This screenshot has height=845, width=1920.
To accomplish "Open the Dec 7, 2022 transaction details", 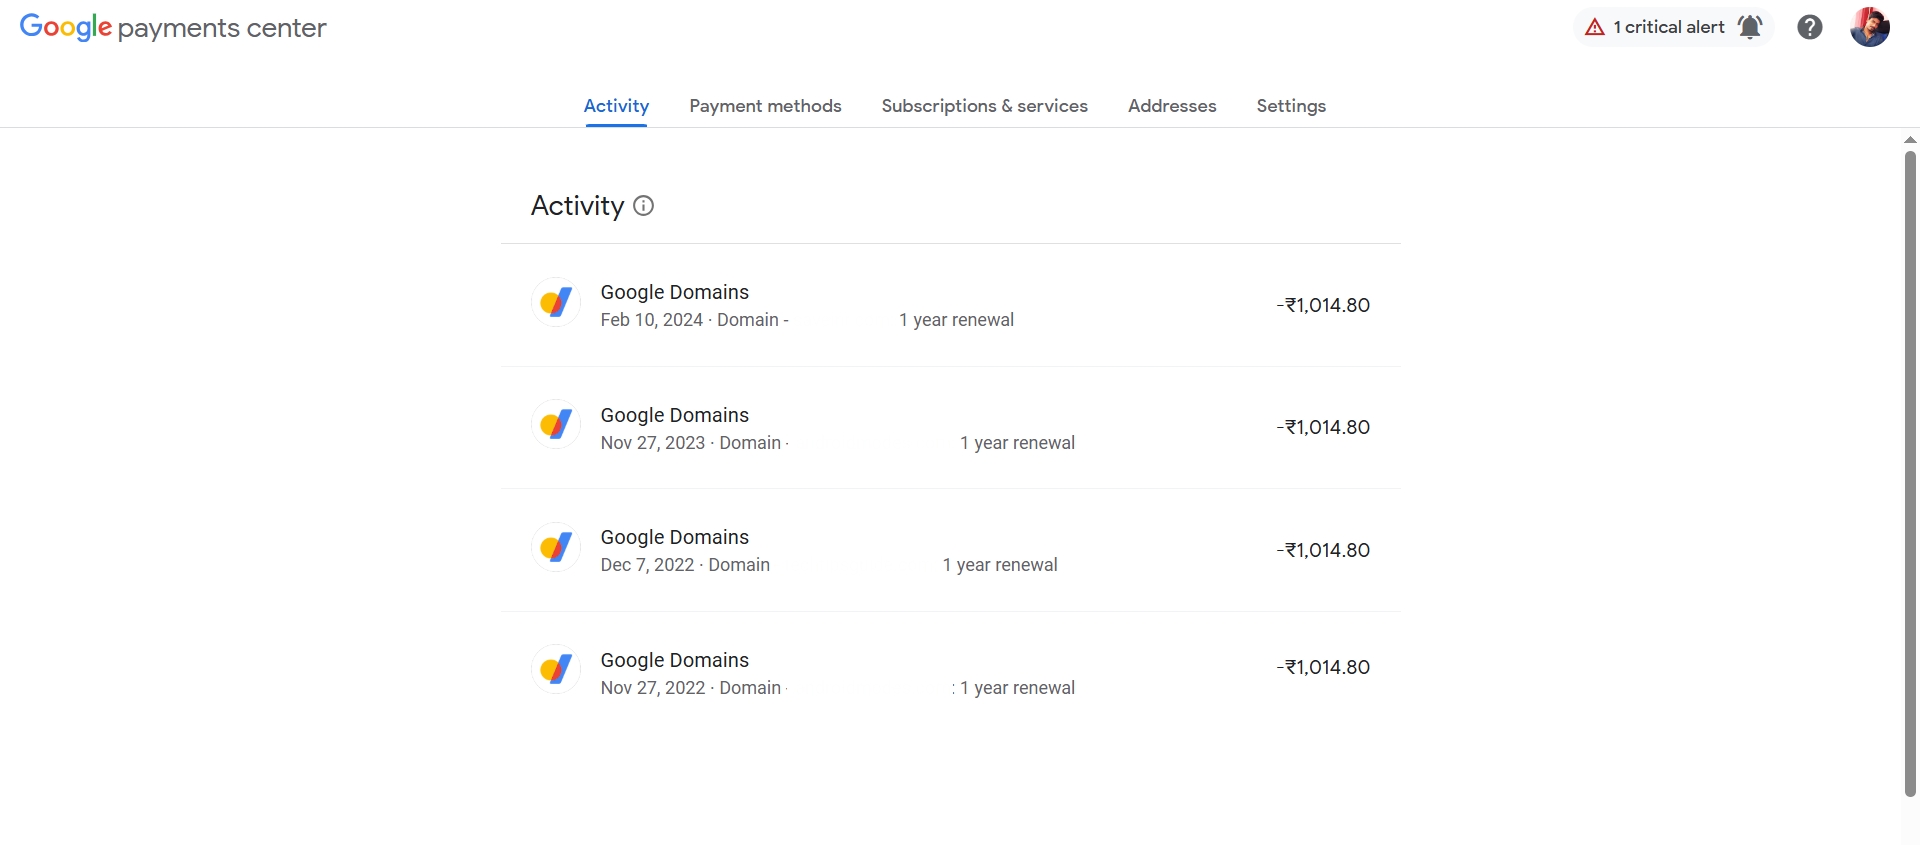I will 950,550.
